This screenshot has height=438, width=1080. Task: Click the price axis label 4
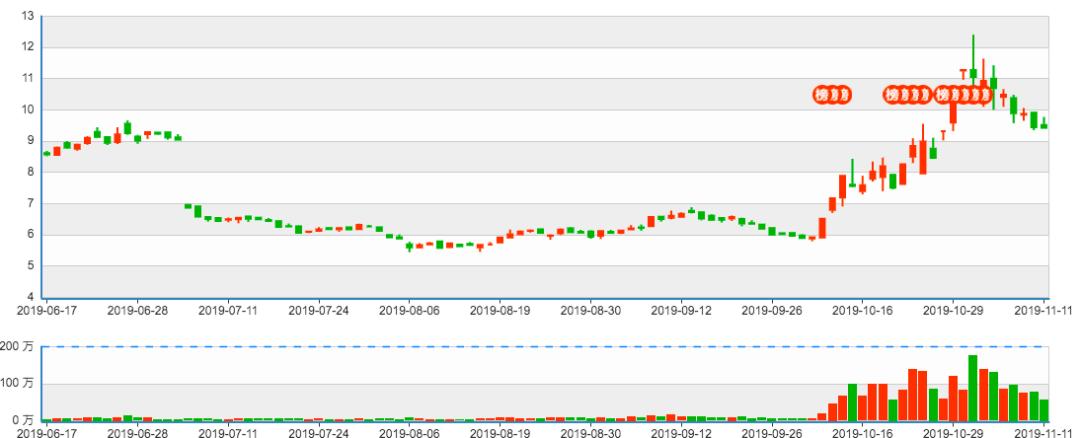(x=31, y=297)
